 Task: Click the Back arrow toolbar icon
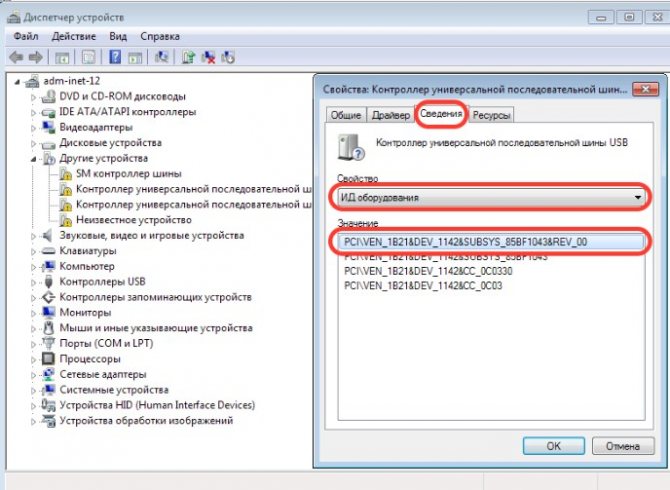click(16, 57)
